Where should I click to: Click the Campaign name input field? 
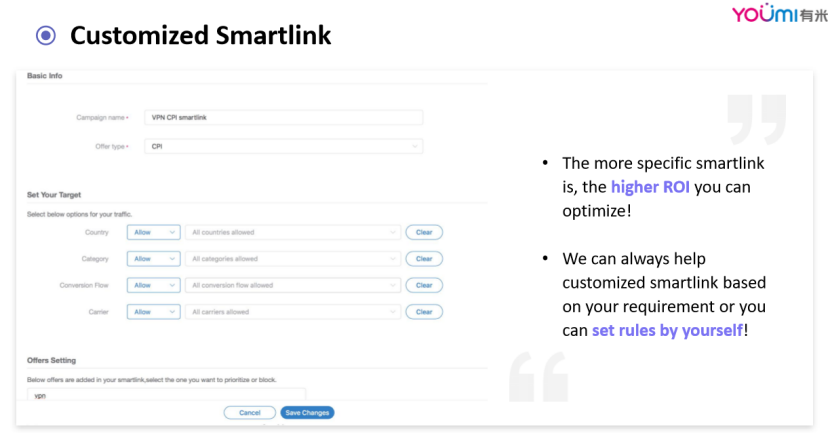point(283,118)
